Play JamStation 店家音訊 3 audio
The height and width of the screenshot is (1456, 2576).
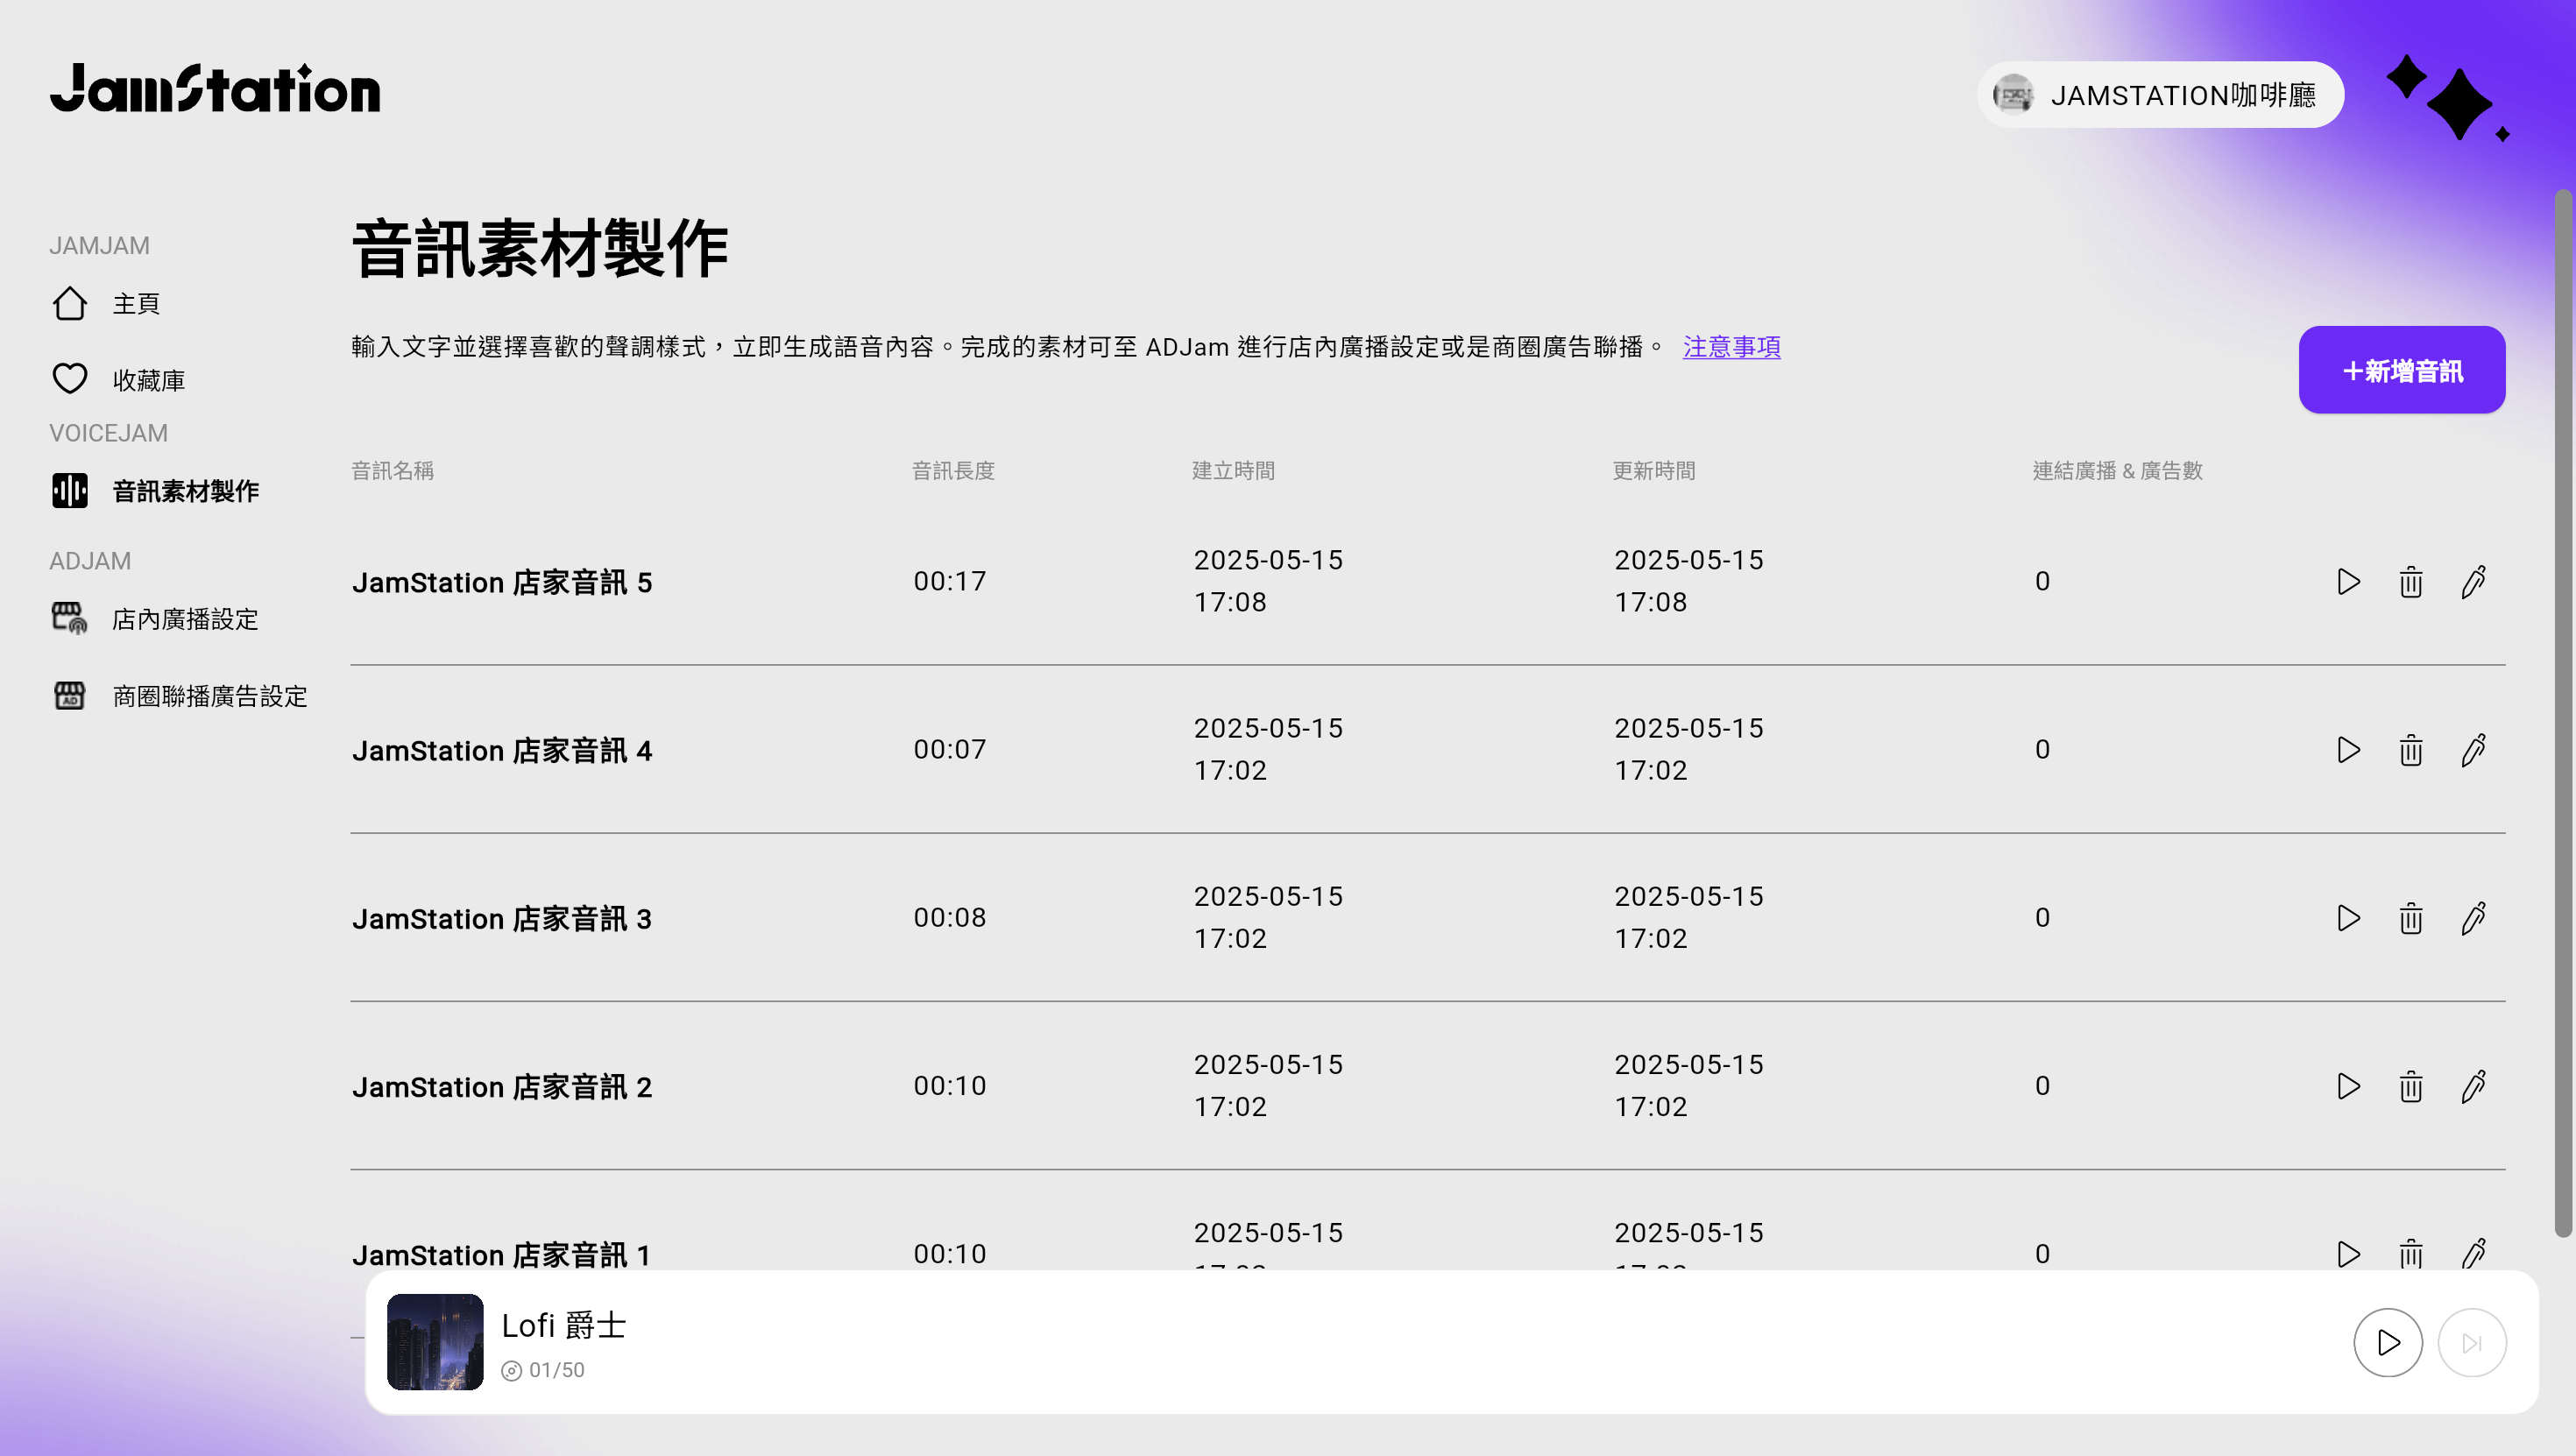[2348, 918]
